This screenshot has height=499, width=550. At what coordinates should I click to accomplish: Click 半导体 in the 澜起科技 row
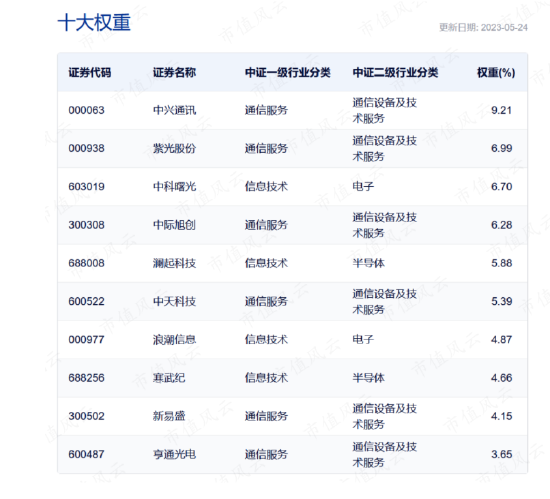[x=369, y=263]
